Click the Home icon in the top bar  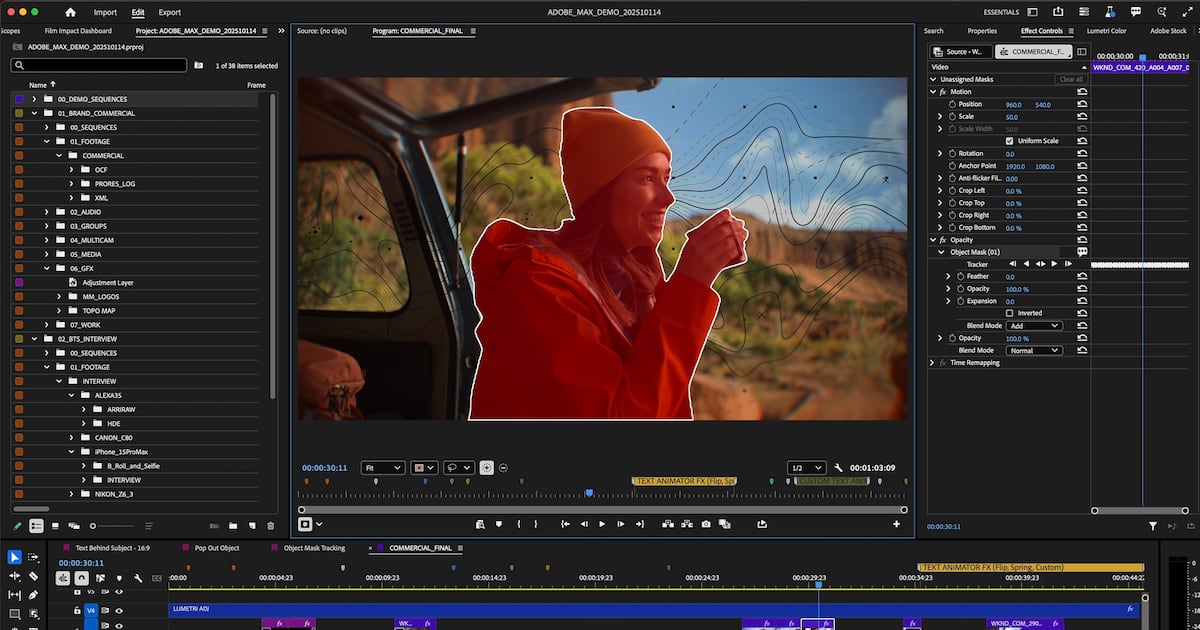coord(70,12)
